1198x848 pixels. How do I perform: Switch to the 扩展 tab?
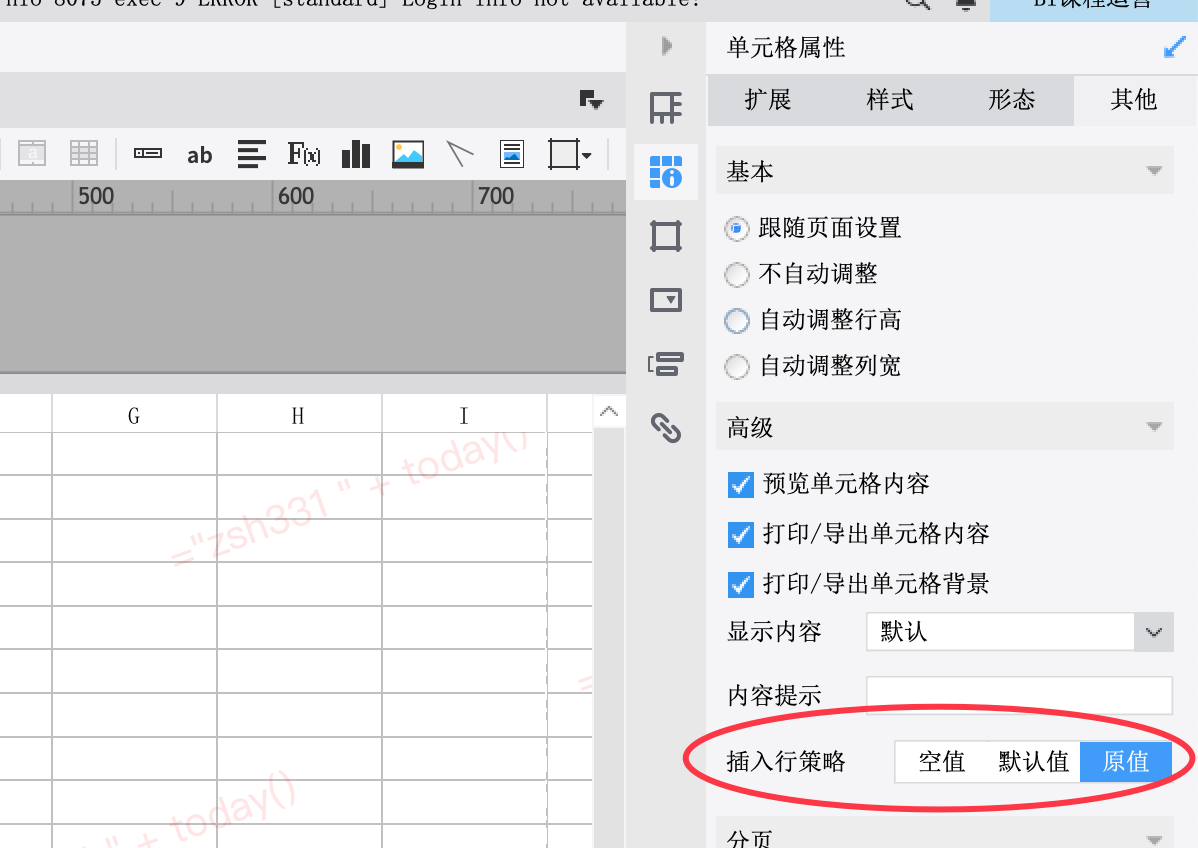[x=769, y=100]
